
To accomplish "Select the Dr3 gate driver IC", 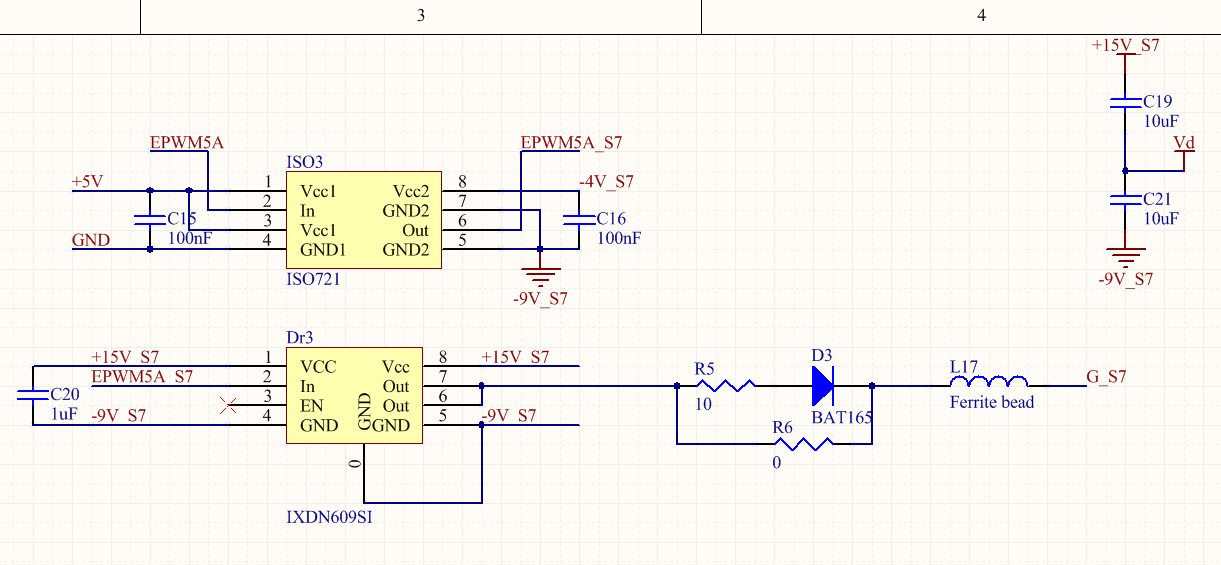I will pyautogui.click(x=354, y=396).
